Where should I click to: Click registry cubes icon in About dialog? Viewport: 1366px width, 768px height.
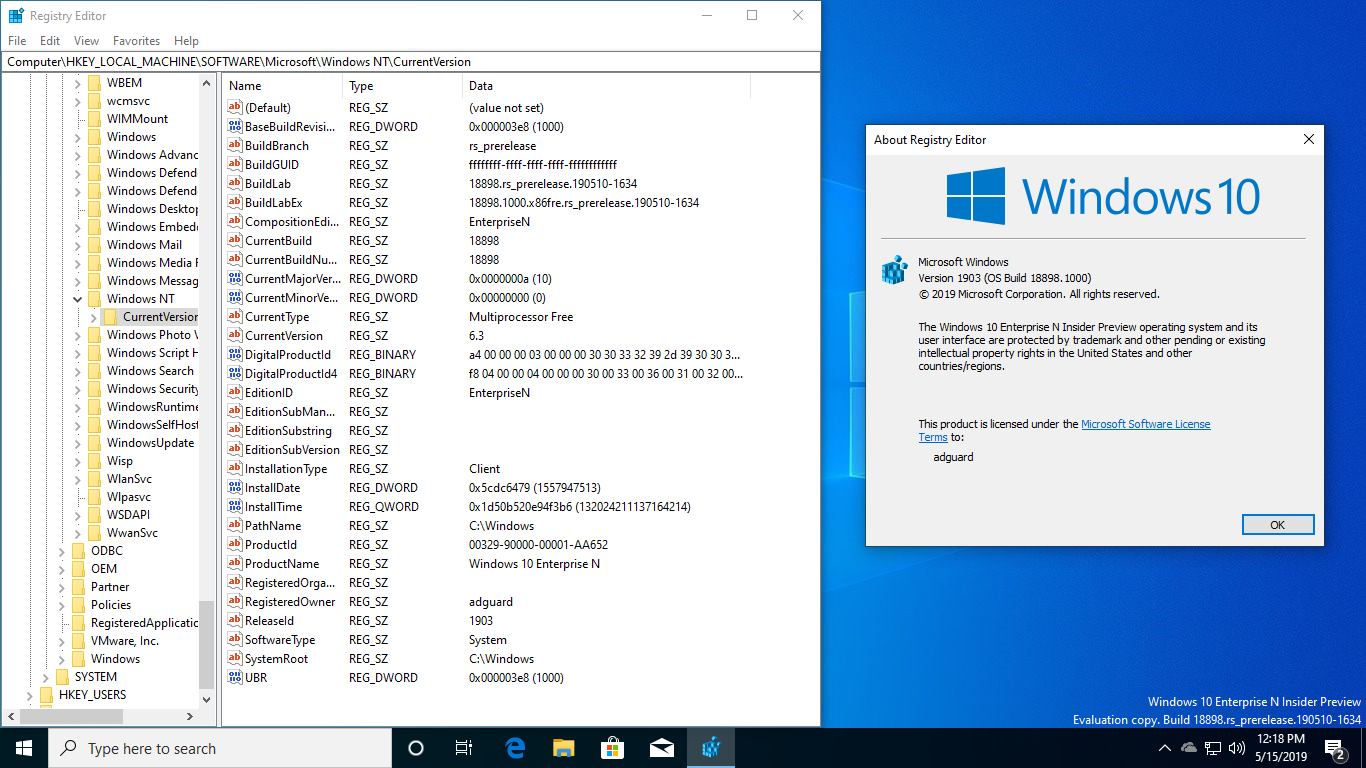pos(893,270)
